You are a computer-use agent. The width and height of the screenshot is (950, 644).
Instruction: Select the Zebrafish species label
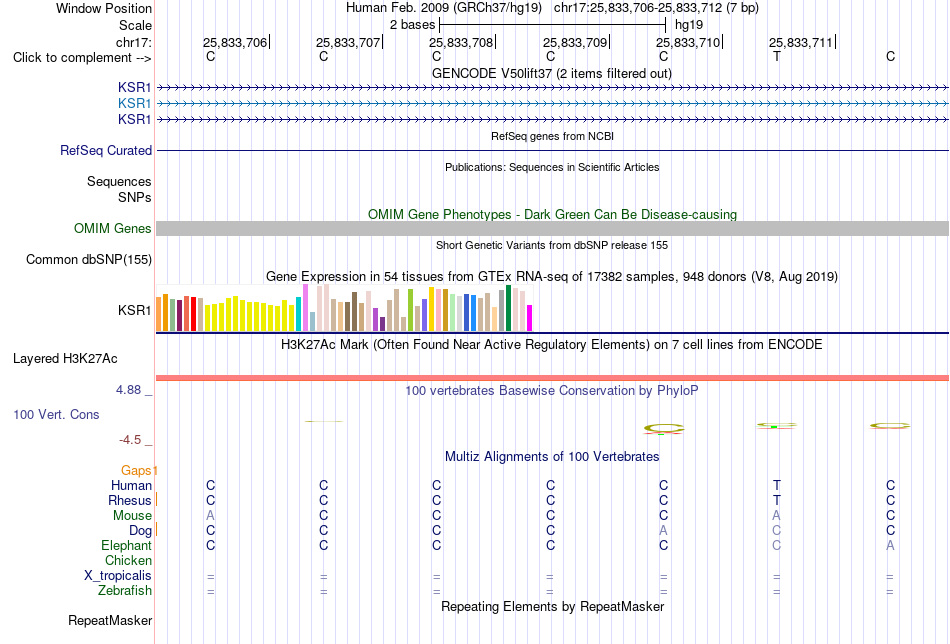[x=125, y=590]
